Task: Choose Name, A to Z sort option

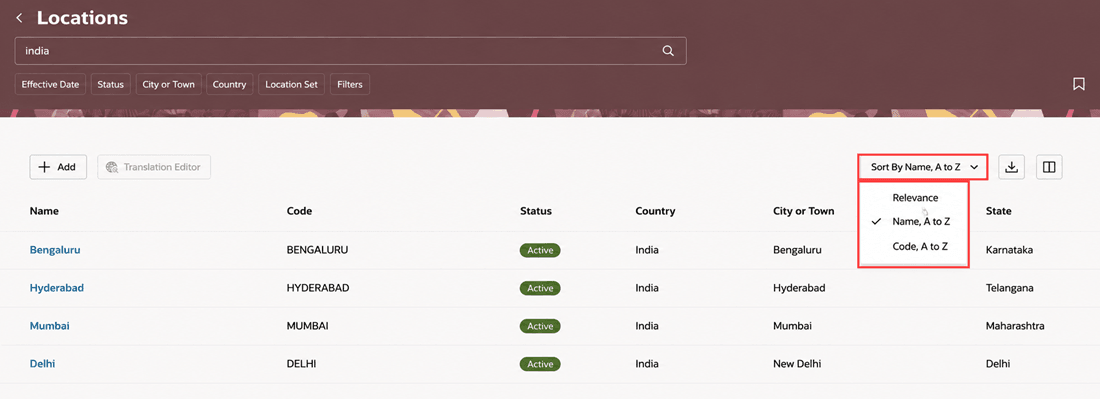Action: [920, 222]
